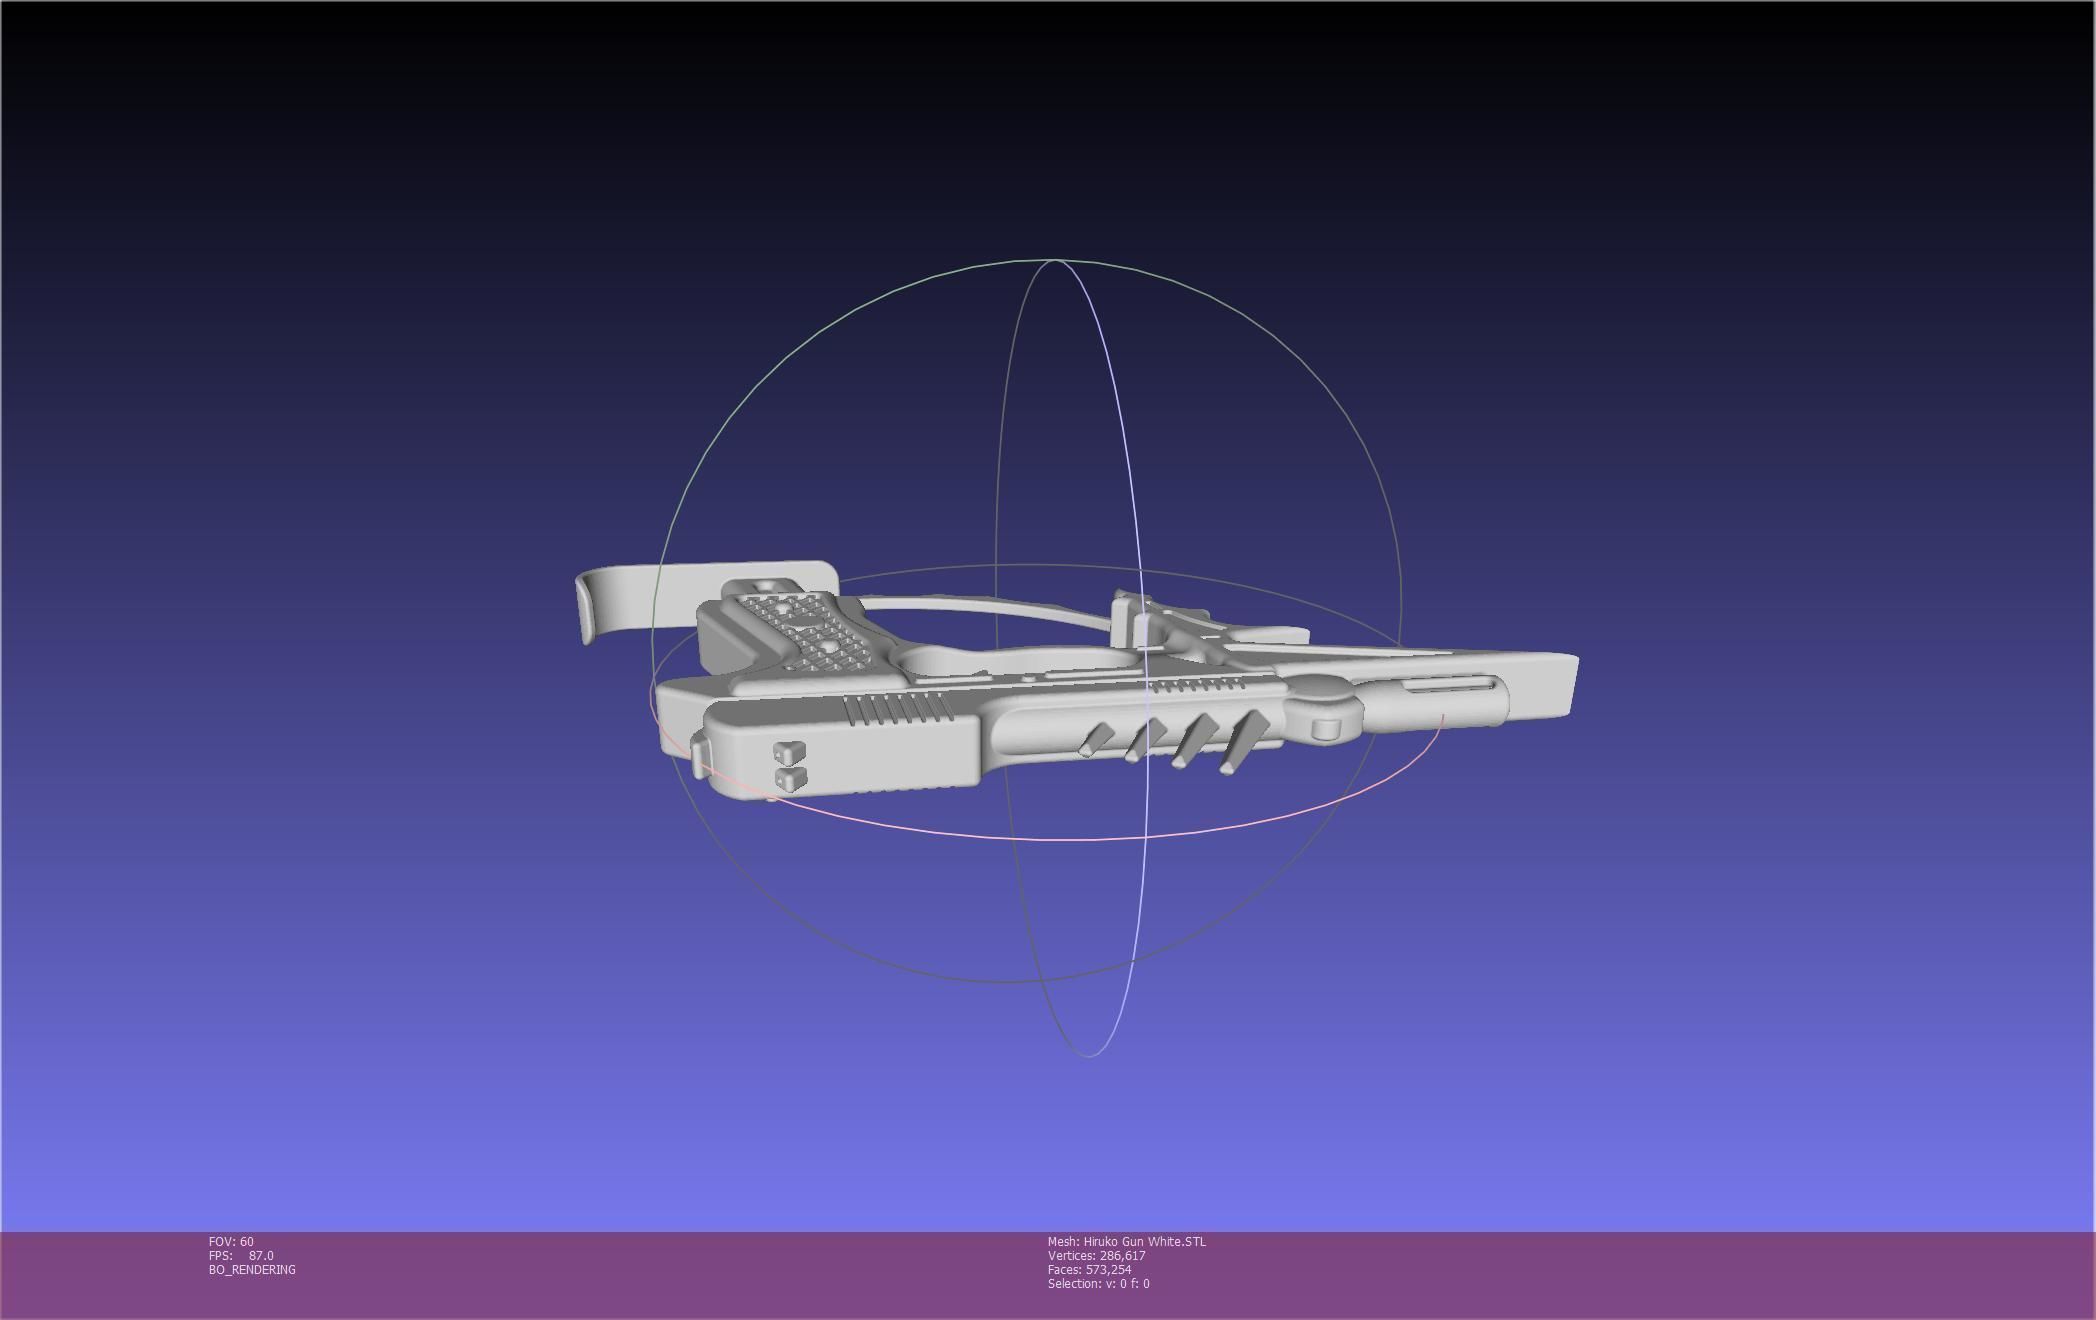Click the Mesh: Hiruko Gun White.STL label

[x=1127, y=1241]
